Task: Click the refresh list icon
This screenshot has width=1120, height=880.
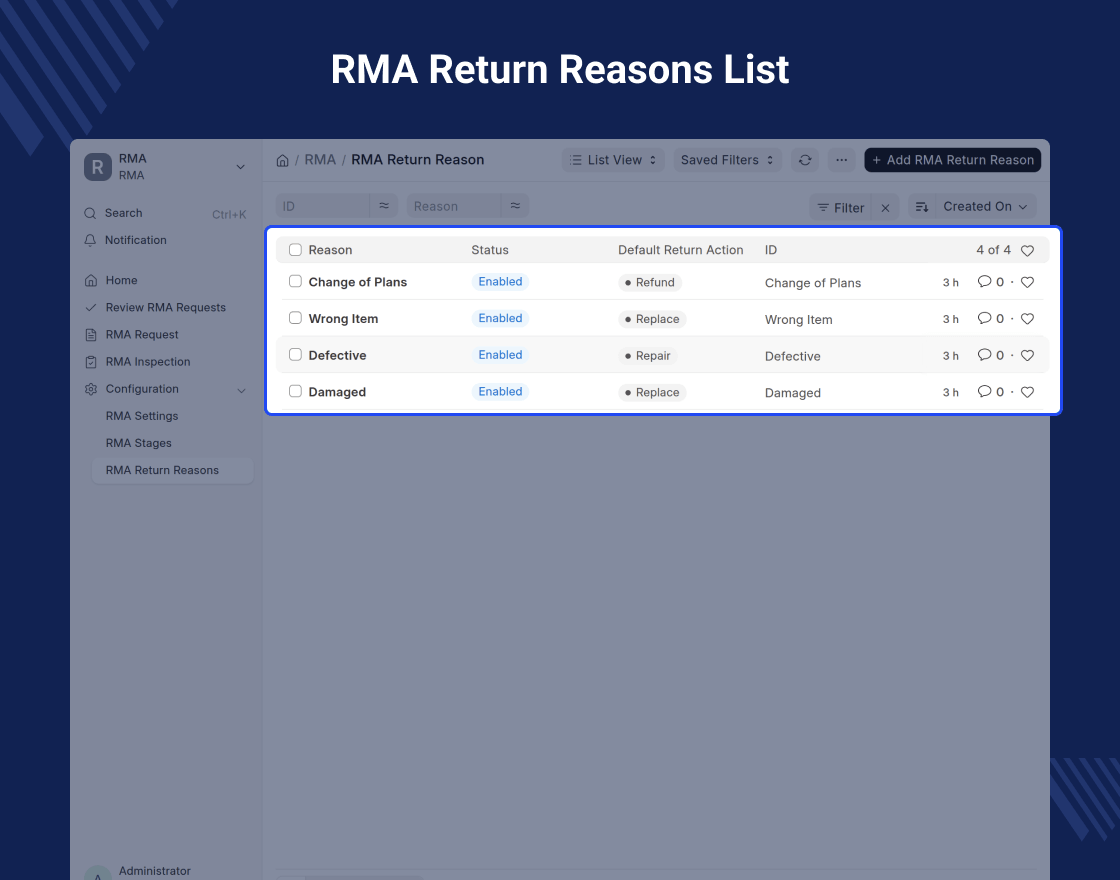Action: point(805,160)
